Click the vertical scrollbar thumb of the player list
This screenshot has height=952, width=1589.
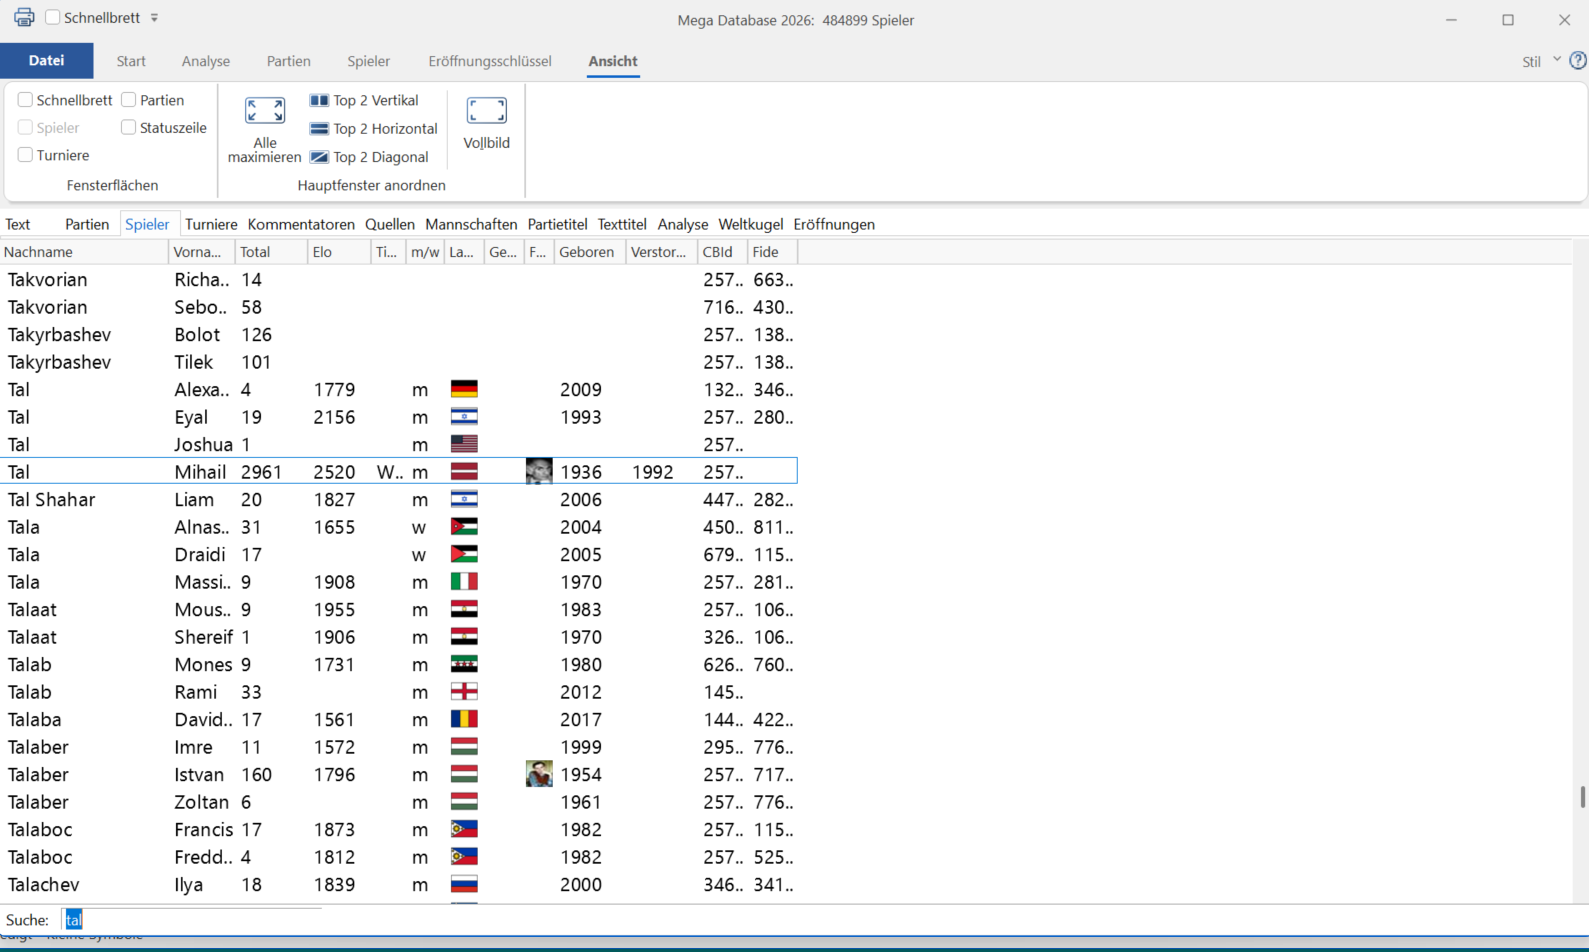(1582, 797)
